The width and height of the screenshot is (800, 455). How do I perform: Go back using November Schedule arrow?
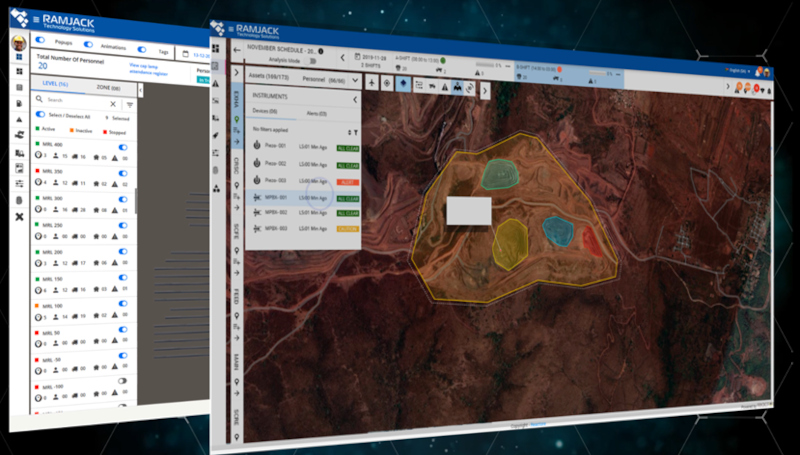[x=237, y=47]
